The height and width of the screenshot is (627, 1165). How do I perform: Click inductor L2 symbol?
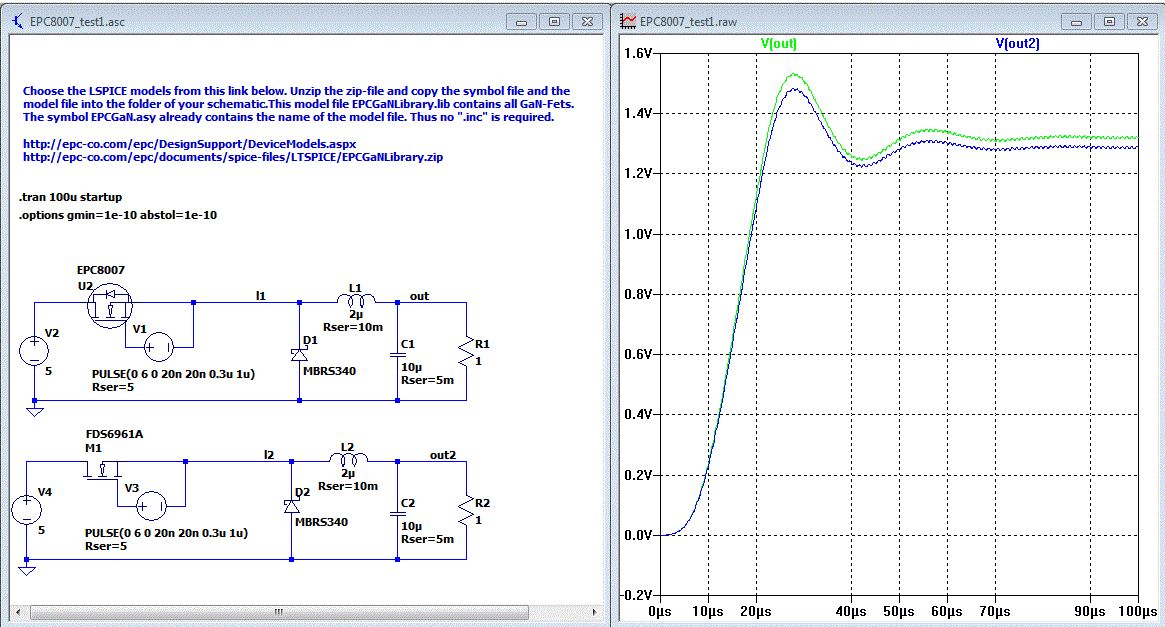click(x=348, y=459)
